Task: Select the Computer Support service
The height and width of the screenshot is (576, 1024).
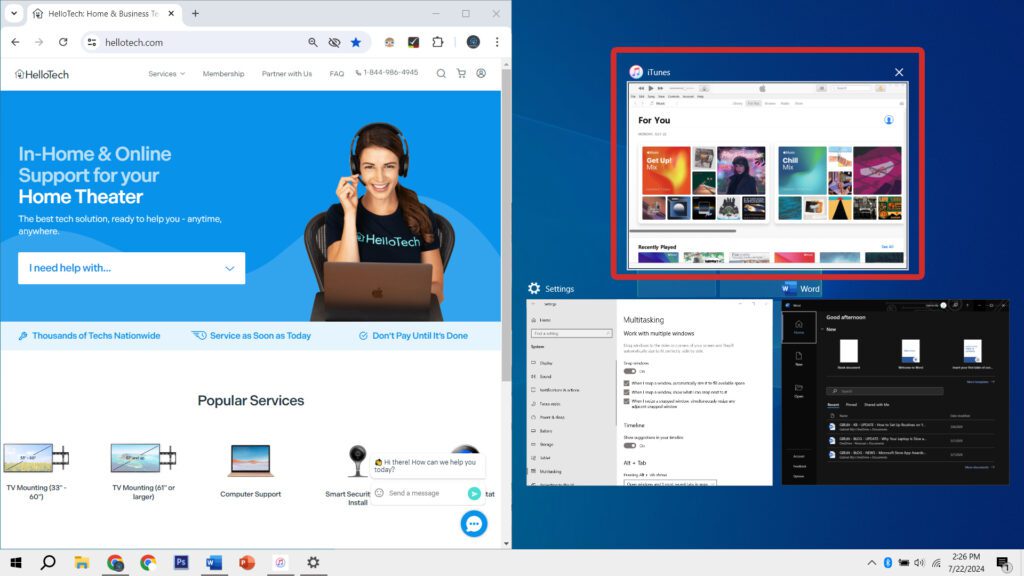Action: coord(251,470)
